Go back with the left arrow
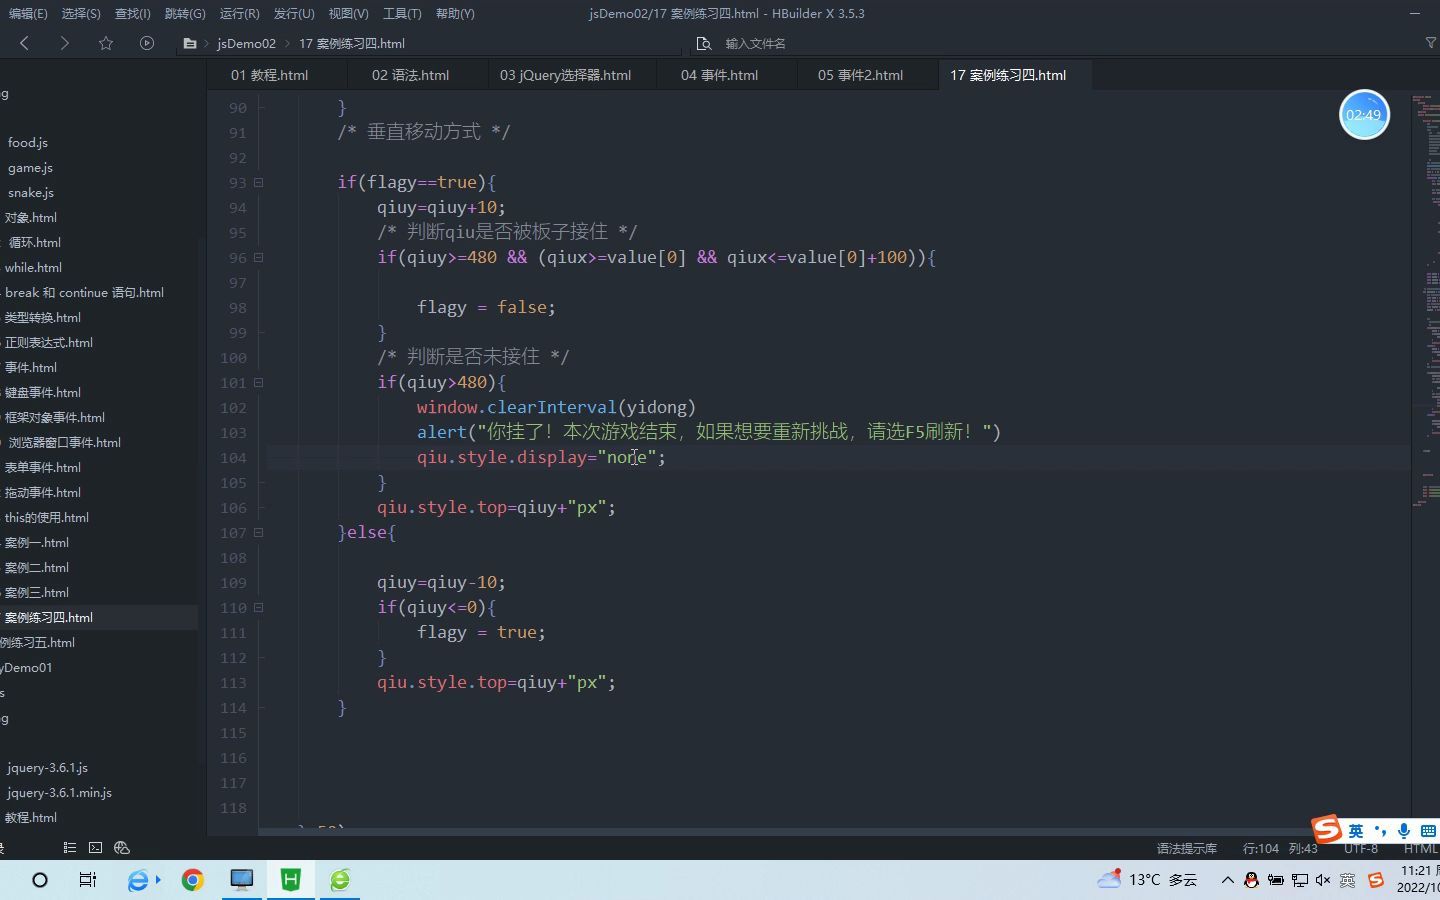The height and width of the screenshot is (900, 1440). (x=25, y=43)
